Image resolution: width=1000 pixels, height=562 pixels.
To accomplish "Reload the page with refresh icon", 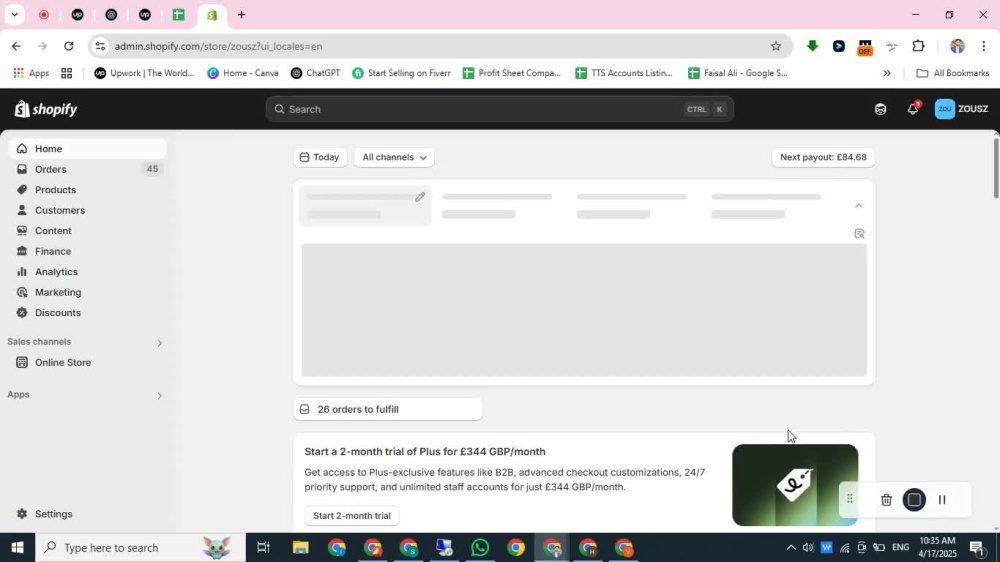I will click(x=68, y=46).
